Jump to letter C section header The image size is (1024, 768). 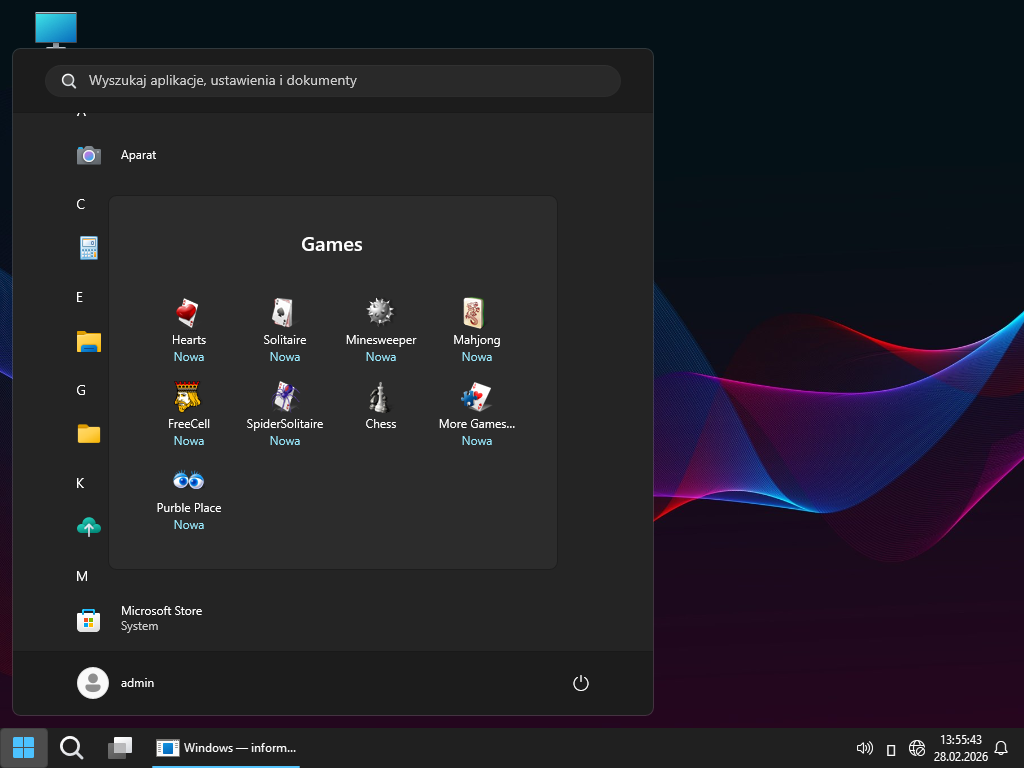[81, 204]
